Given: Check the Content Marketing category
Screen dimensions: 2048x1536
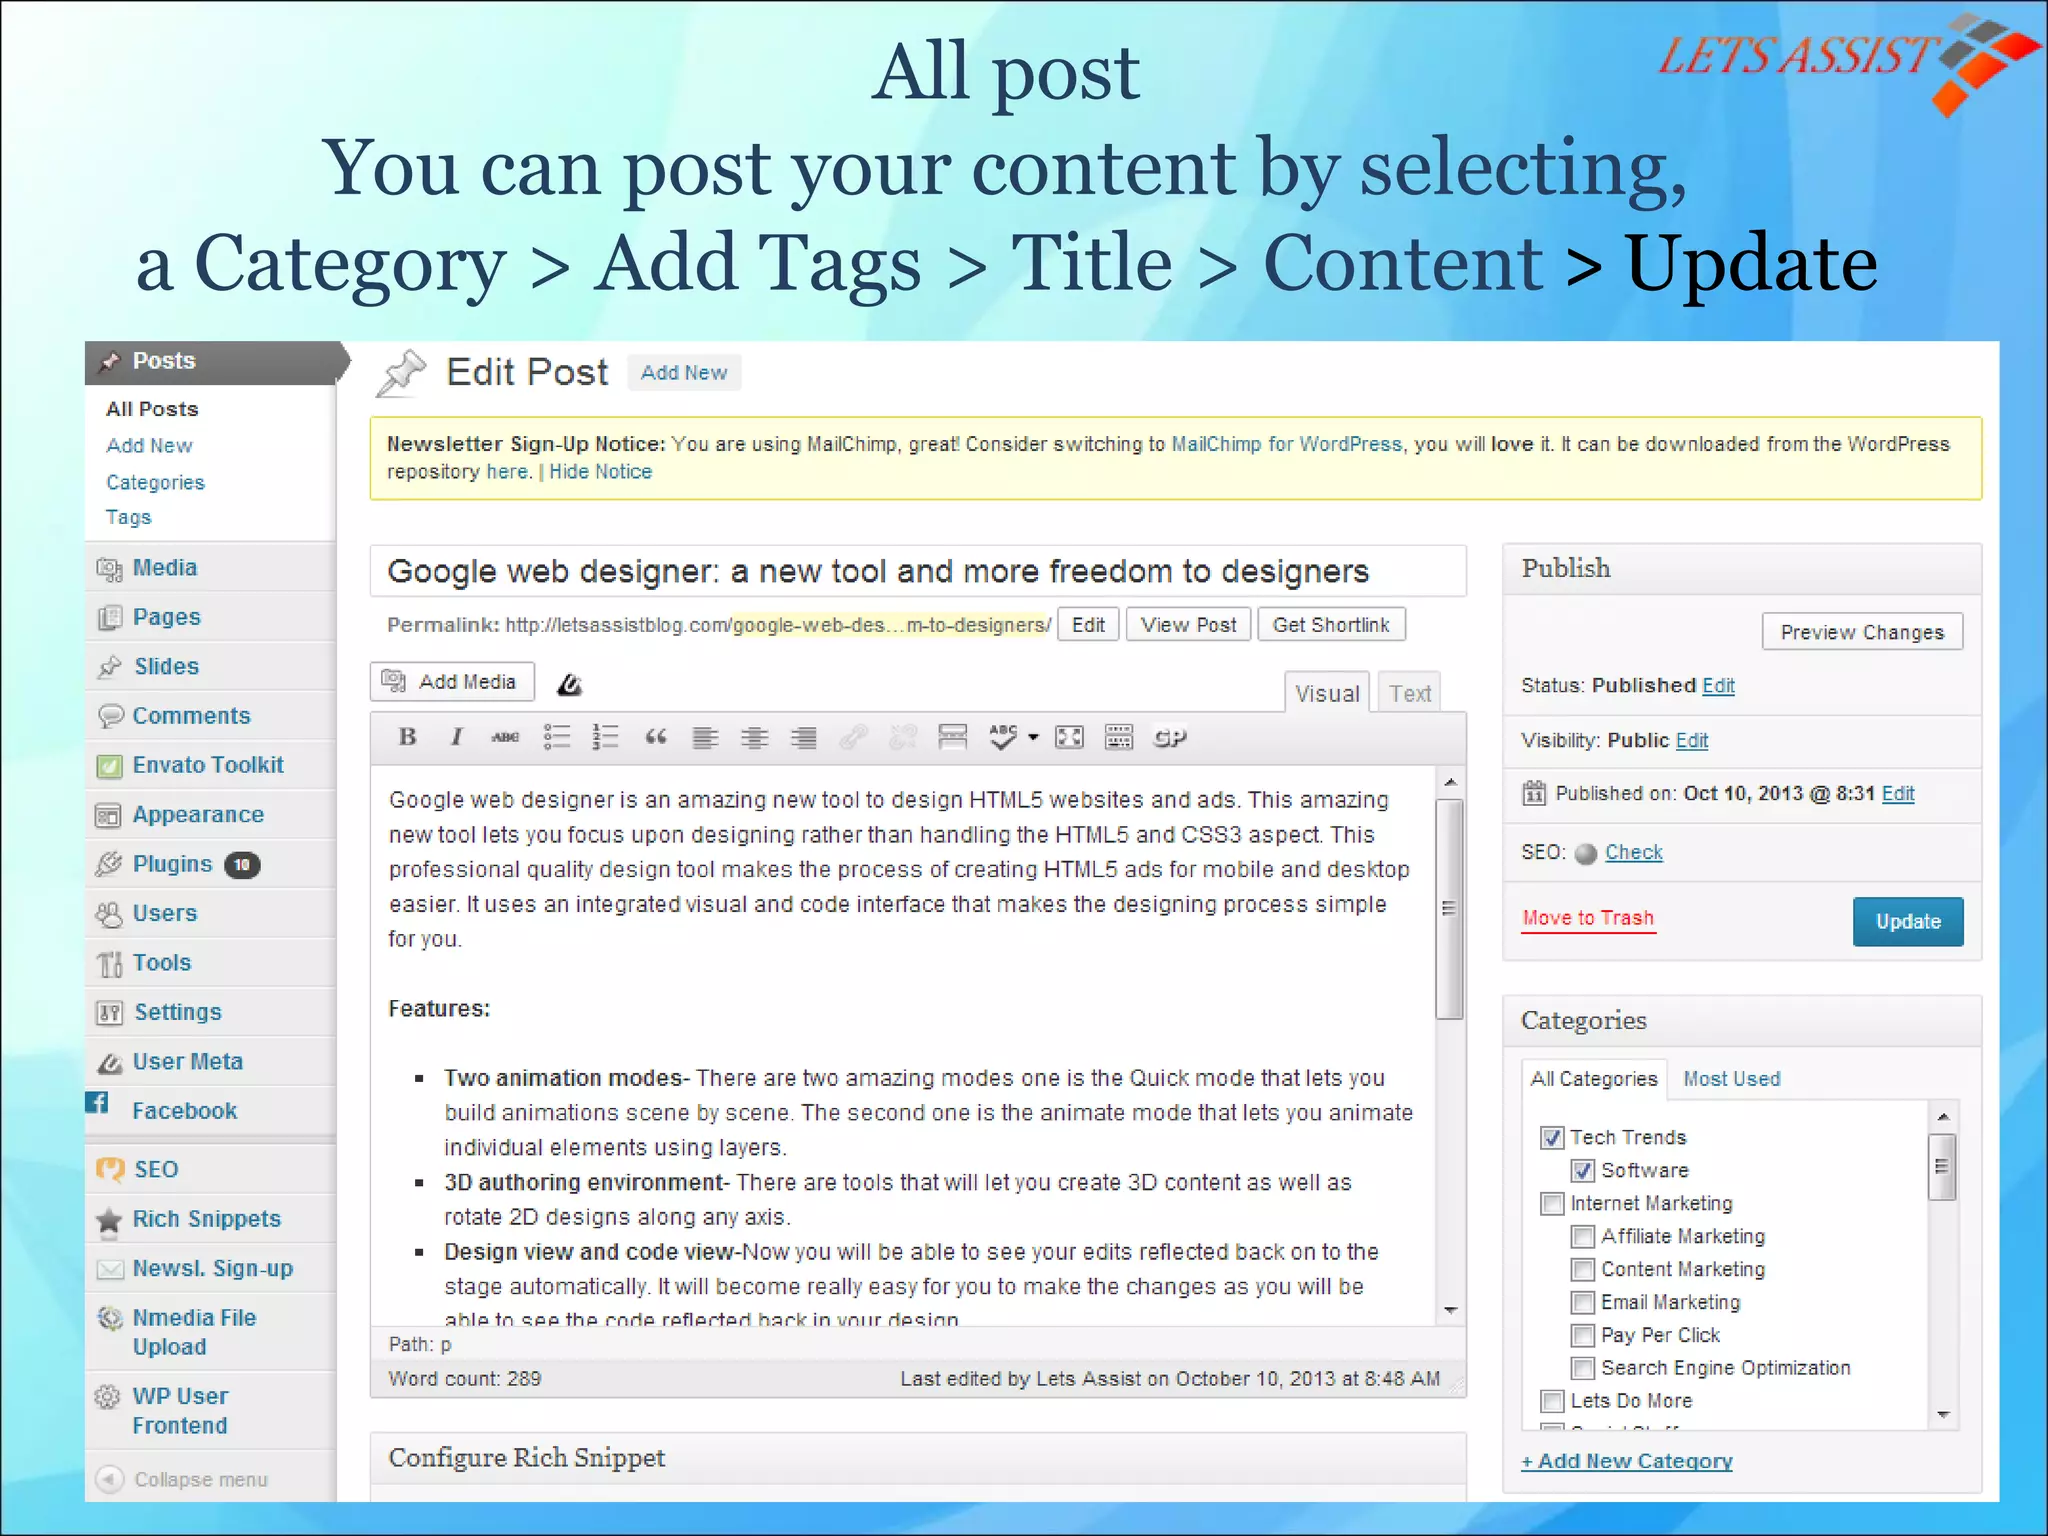Looking at the screenshot, I should (x=1583, y=1270).
